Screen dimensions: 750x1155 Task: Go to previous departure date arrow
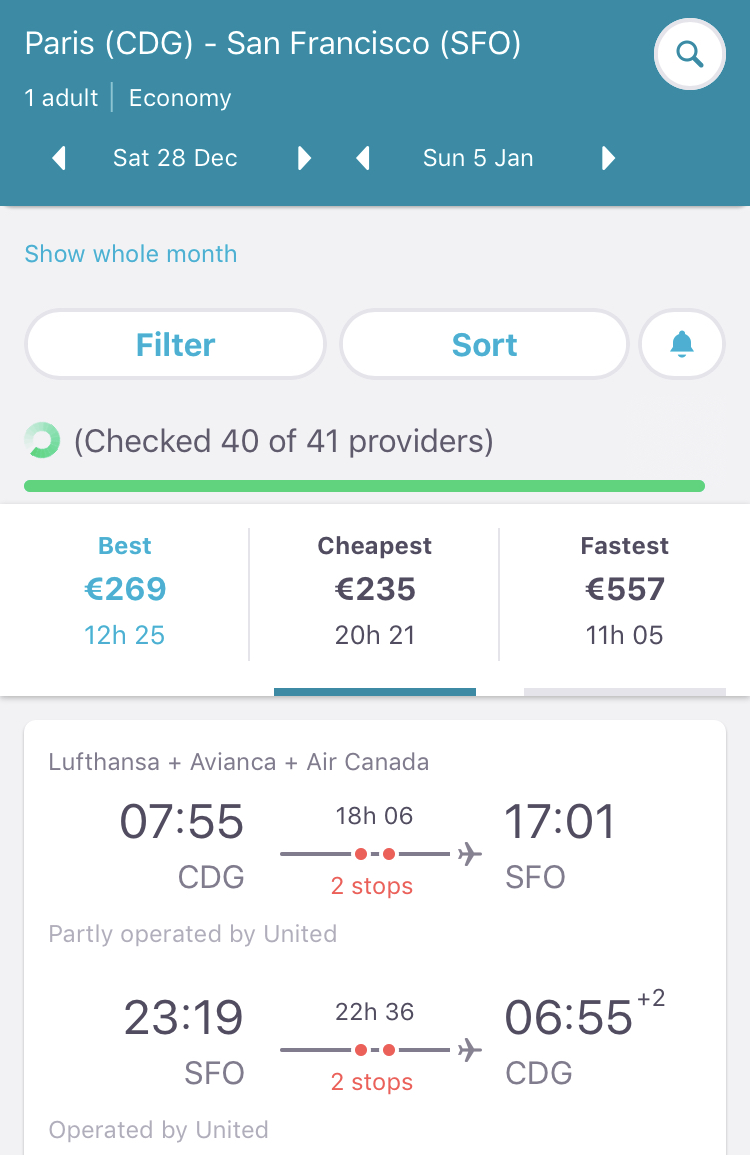(59, 158)
